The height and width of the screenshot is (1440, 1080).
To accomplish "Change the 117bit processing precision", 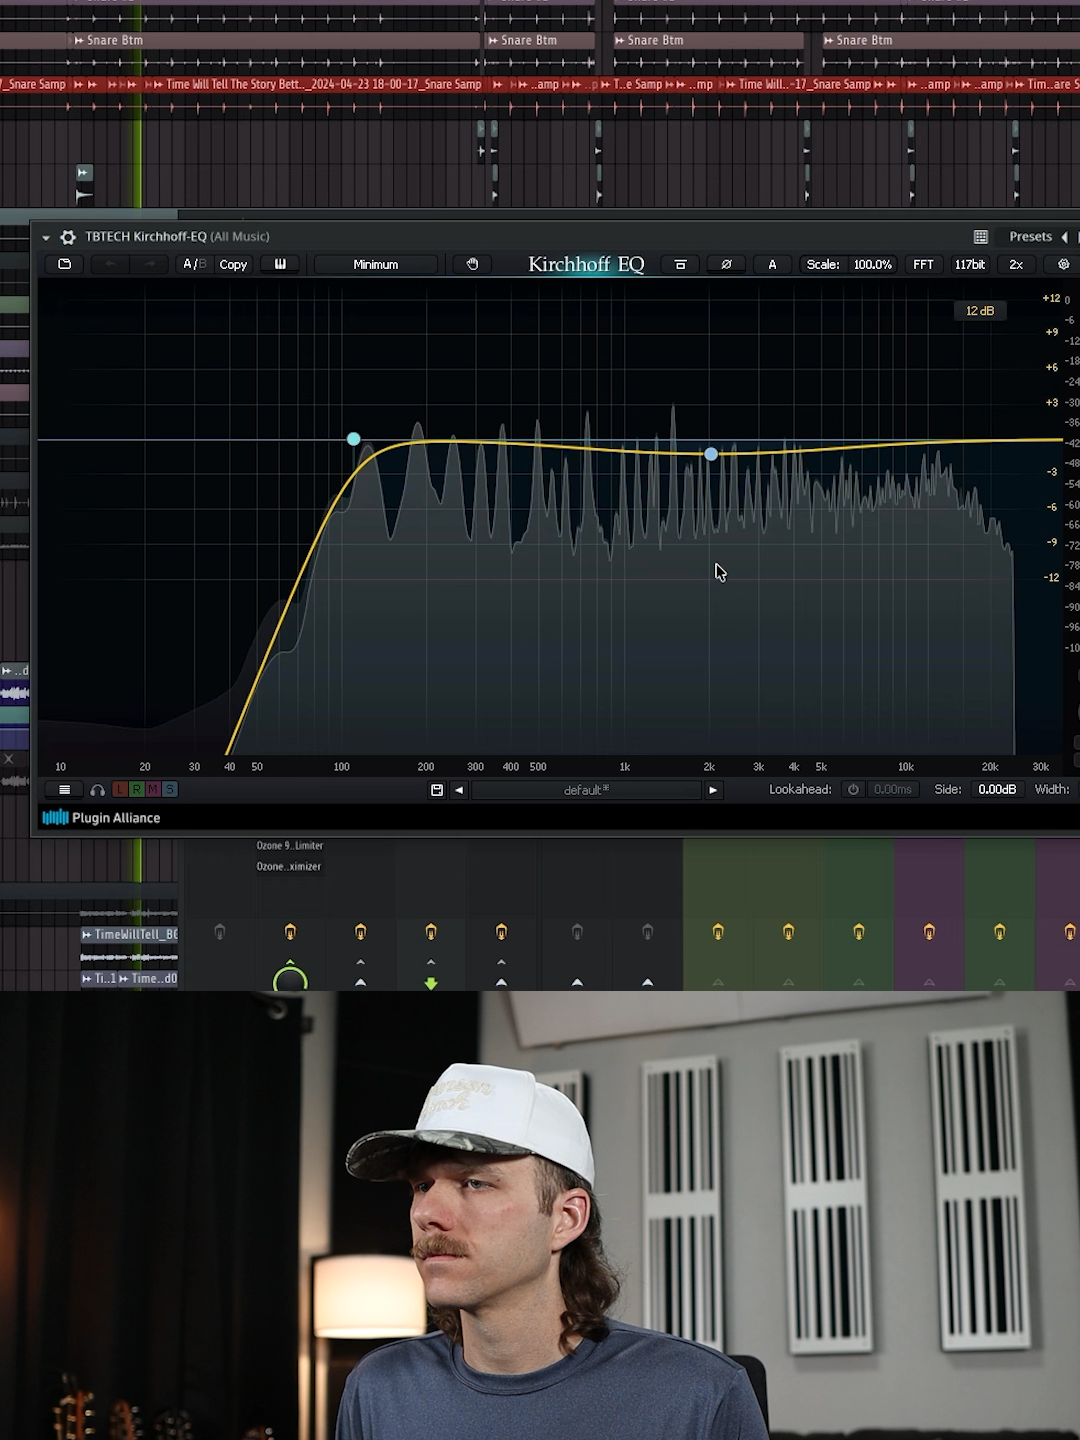I will tap(970, 264).
